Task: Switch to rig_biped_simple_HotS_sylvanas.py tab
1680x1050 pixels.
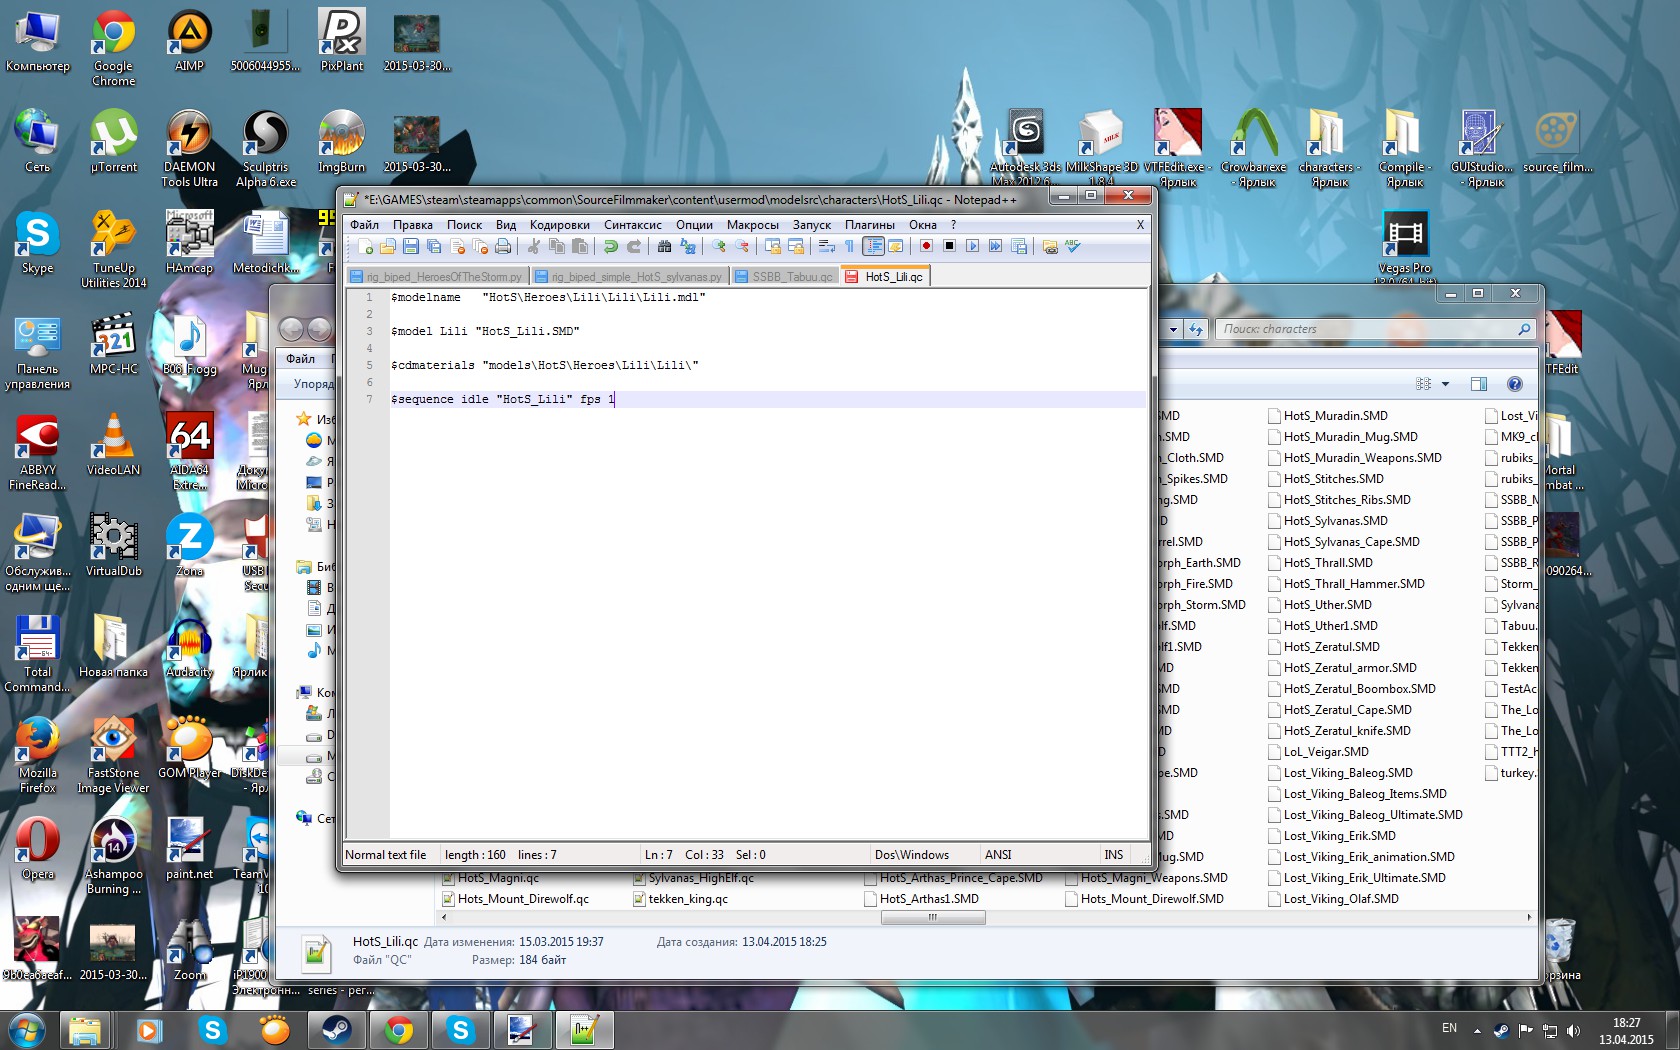Action: 629,277
